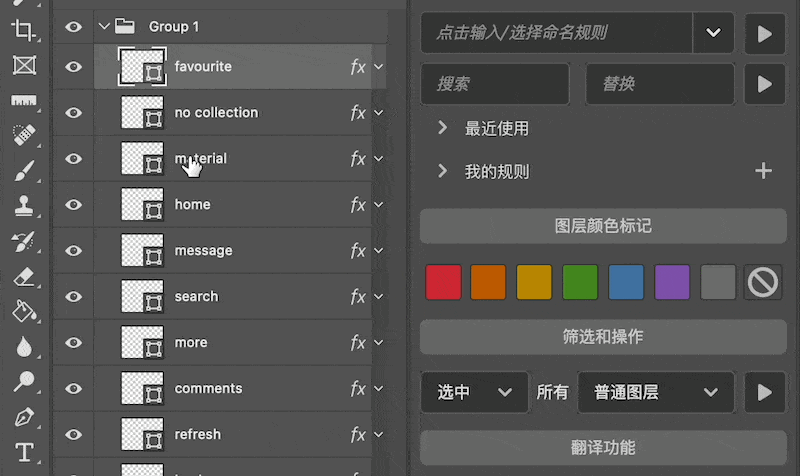Screen dimensions: 800x476
Task: Choose the red layer color swatch
Action: (x=443, y=282)
